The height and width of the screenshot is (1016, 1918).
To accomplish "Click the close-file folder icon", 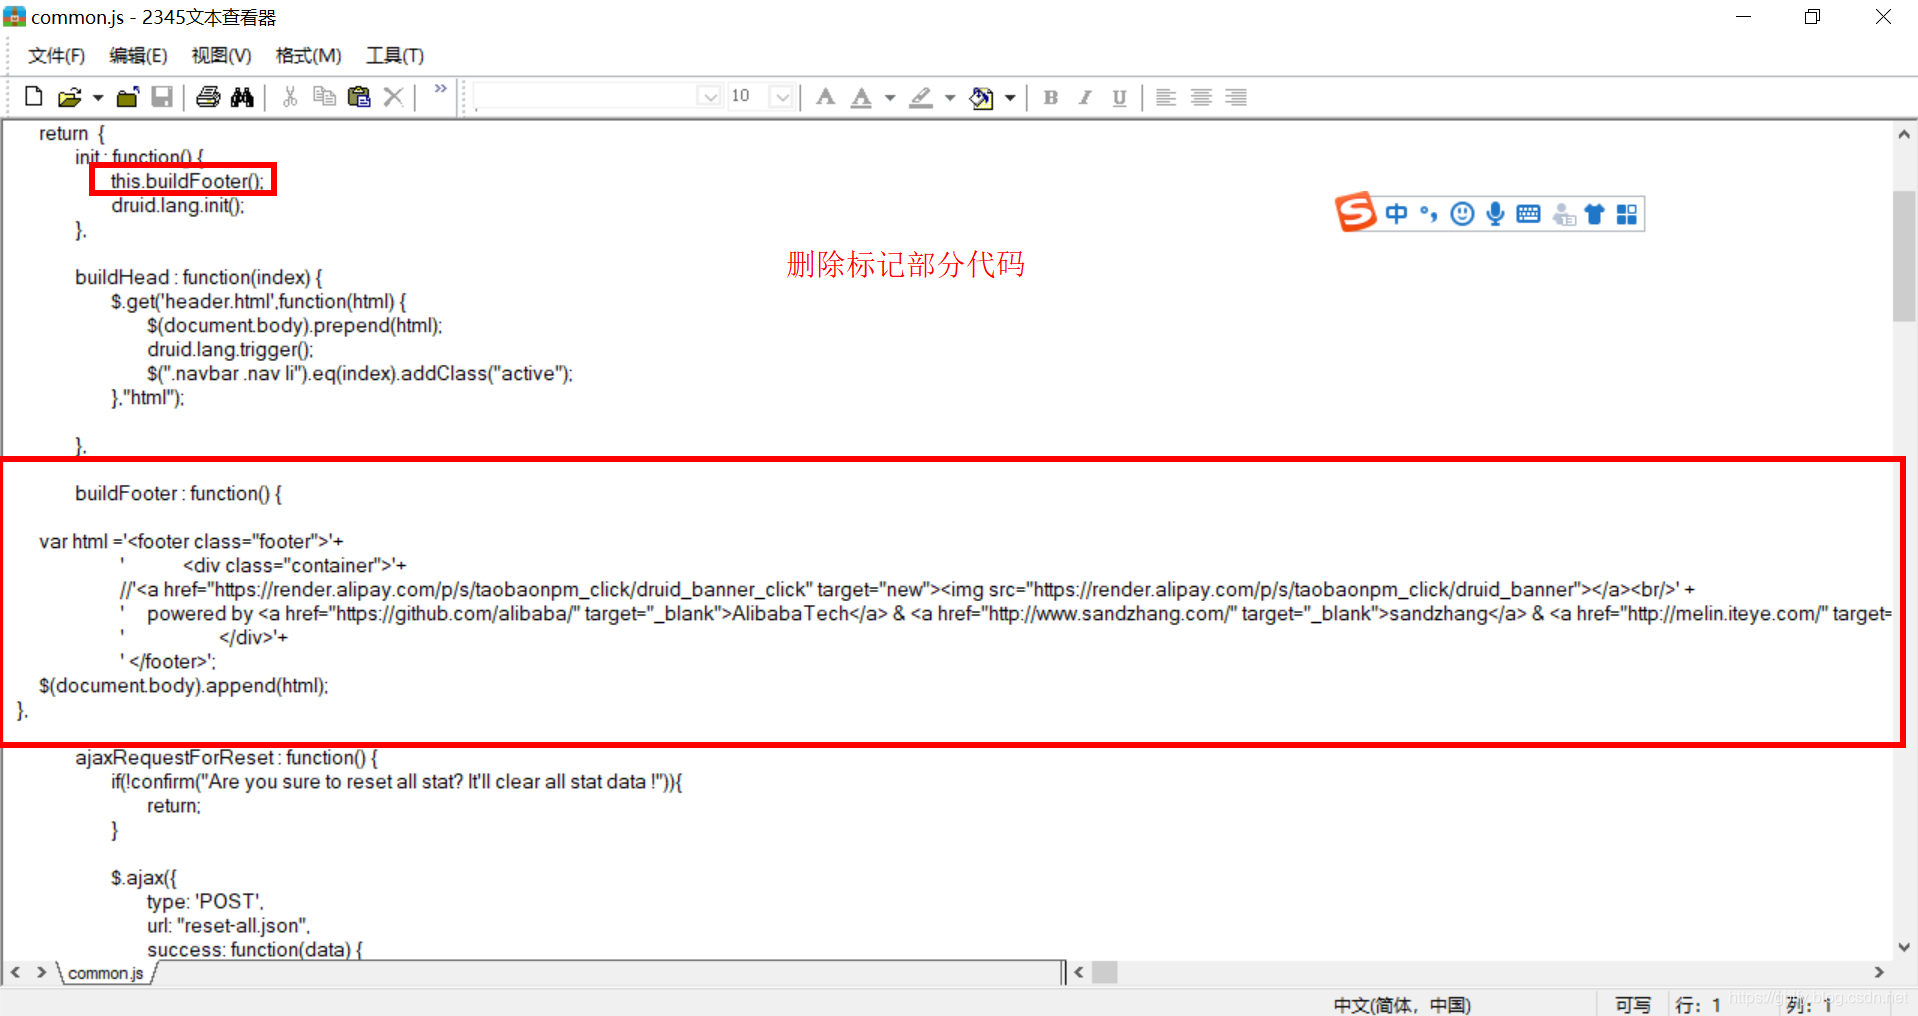I will coord(128,97).
